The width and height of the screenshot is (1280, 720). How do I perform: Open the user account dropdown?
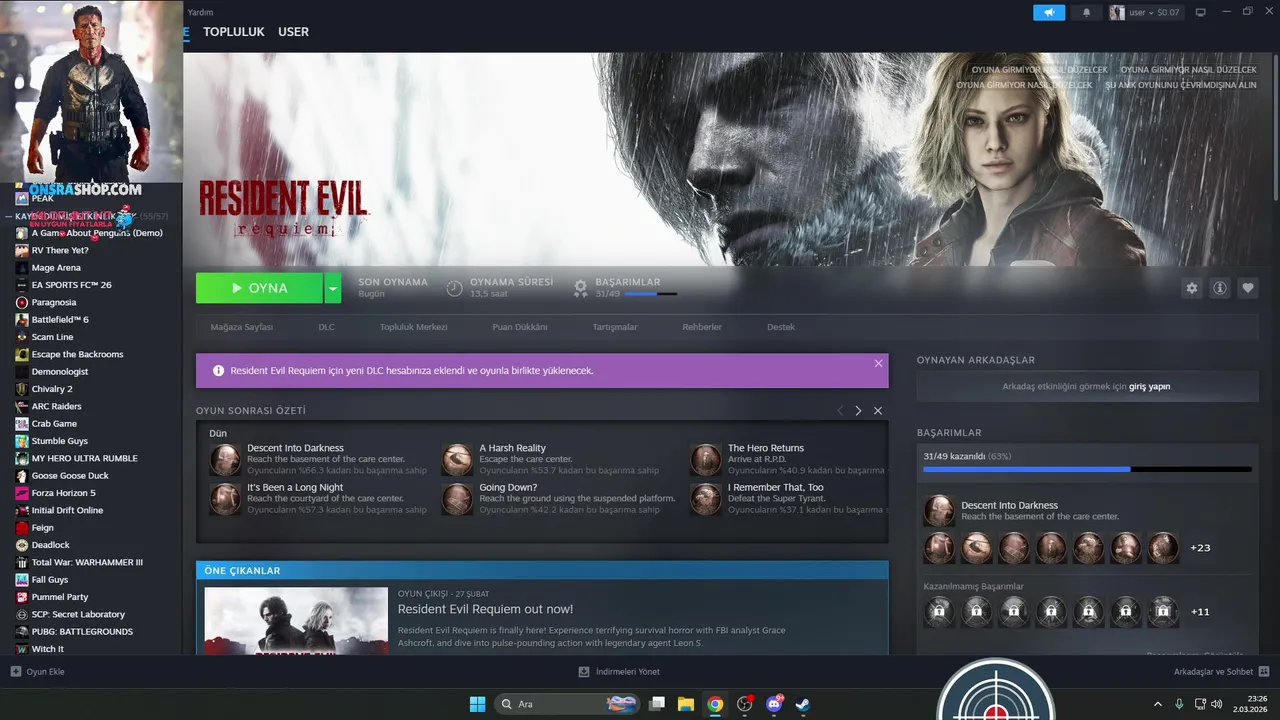(x=1146, y=13)
